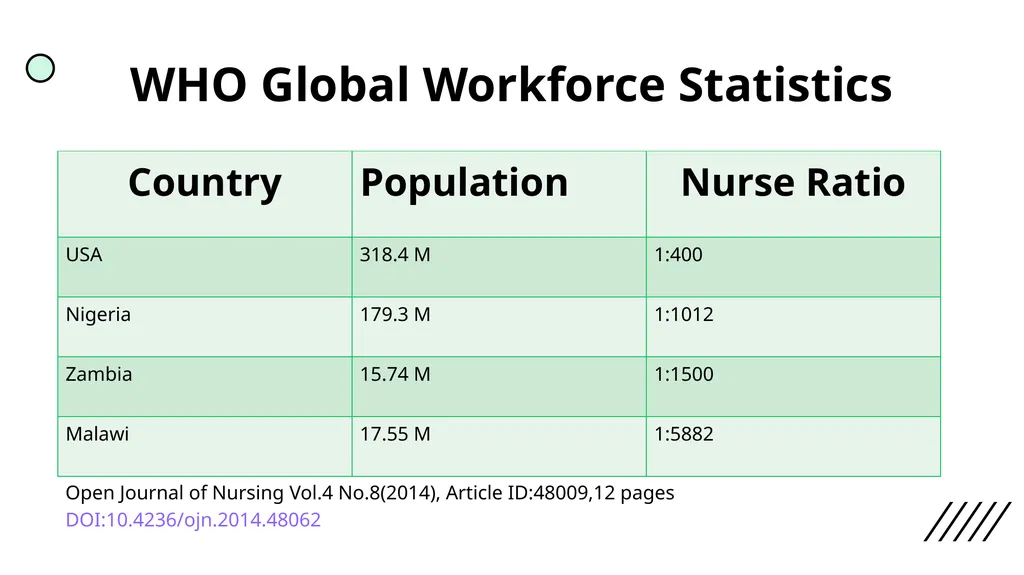Select the '1:400' nurse ratio cell
1024x575 pixels.
pyautogui.click(x=793, y=267)
